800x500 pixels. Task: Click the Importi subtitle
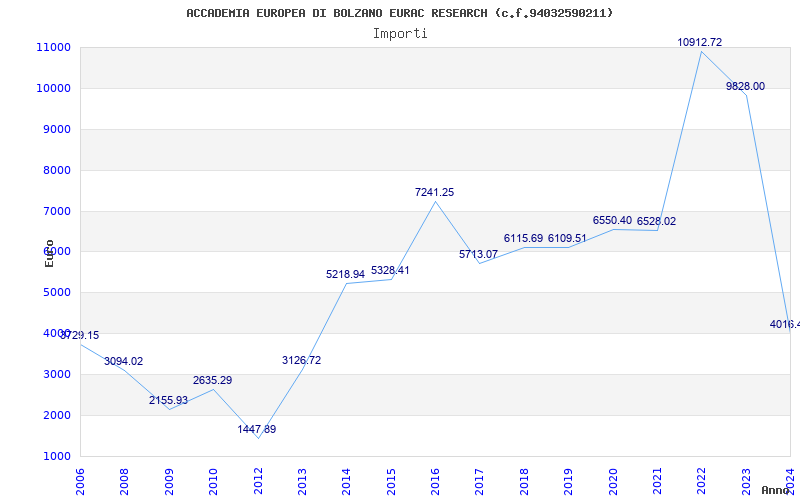click(400, 34)
